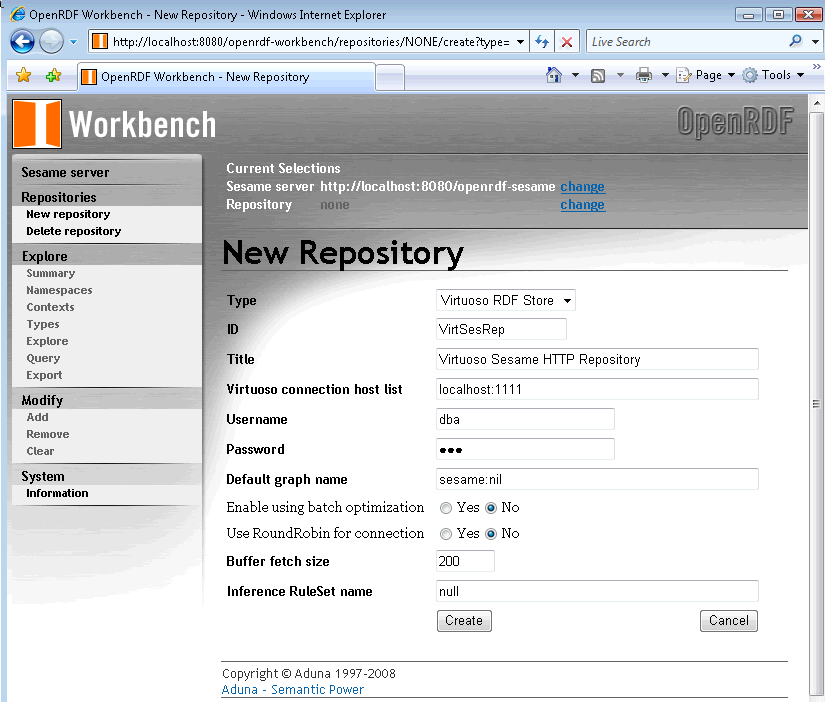This screenshot has height=702, width=825.
Task: Enable batch optimization Yes radio button
Action: (446, 508)
